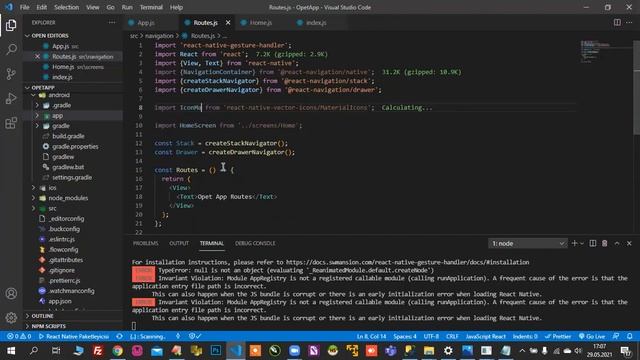This screenshot has width=640, height=360.
Task: Open Explorer panel Views and More Actions
Action: 112,22
